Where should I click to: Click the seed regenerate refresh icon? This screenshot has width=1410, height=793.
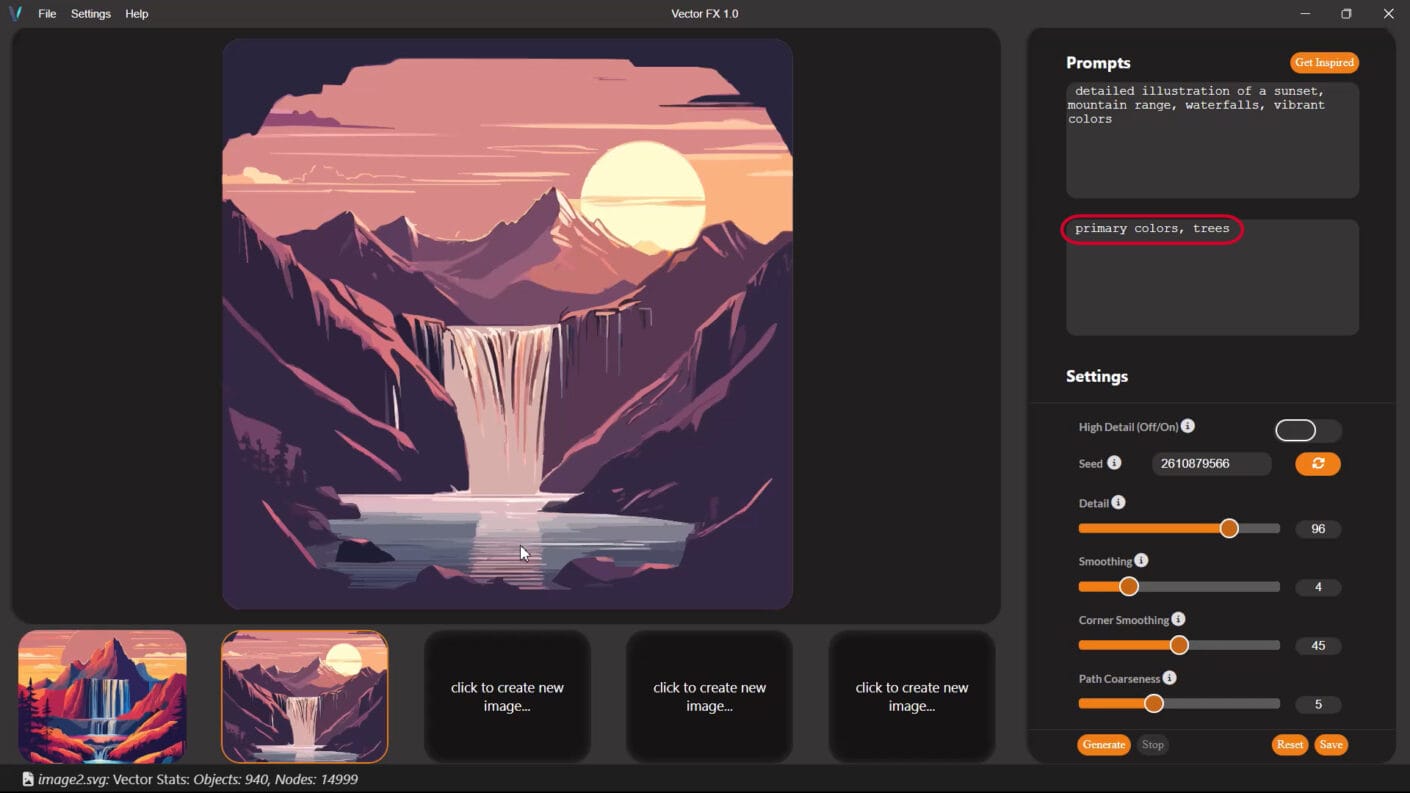click(x=1317, y=463)
